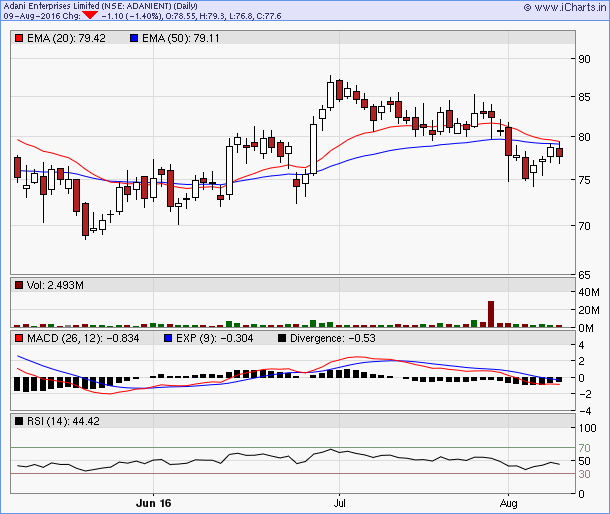The width and height of the screenshot is (610, 514).
Task: Click the price axis label 90
Action: (584, 59)
